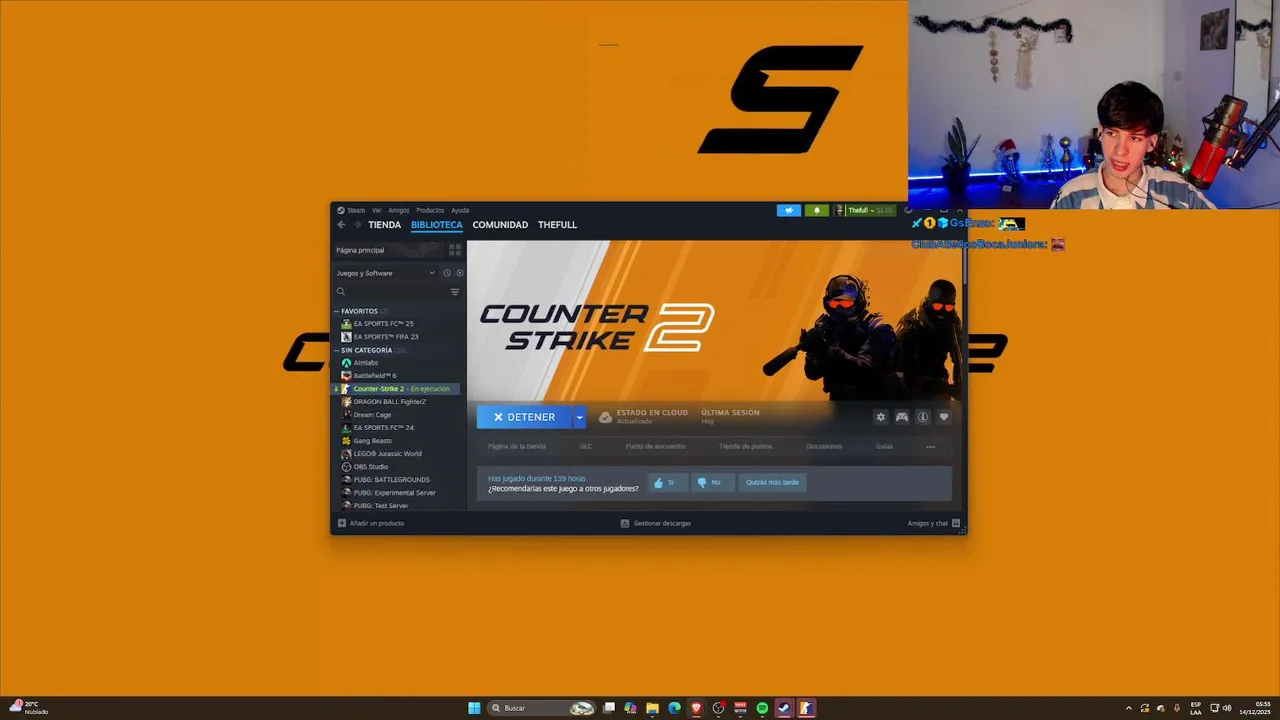The image size is (1280, 720).
Task: Open the Ver menu
Action: 377,210
